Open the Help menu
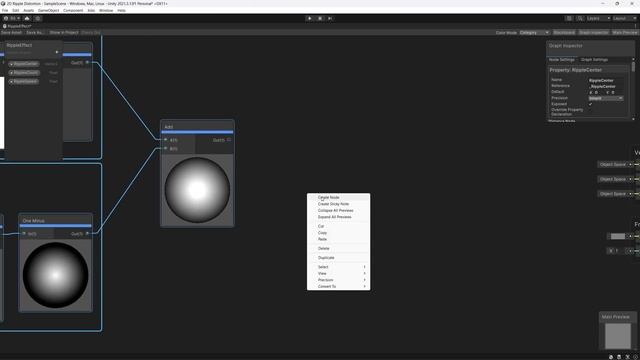Image resolution: width=640 pixels, height=360 pixels. tap(121, 10)
